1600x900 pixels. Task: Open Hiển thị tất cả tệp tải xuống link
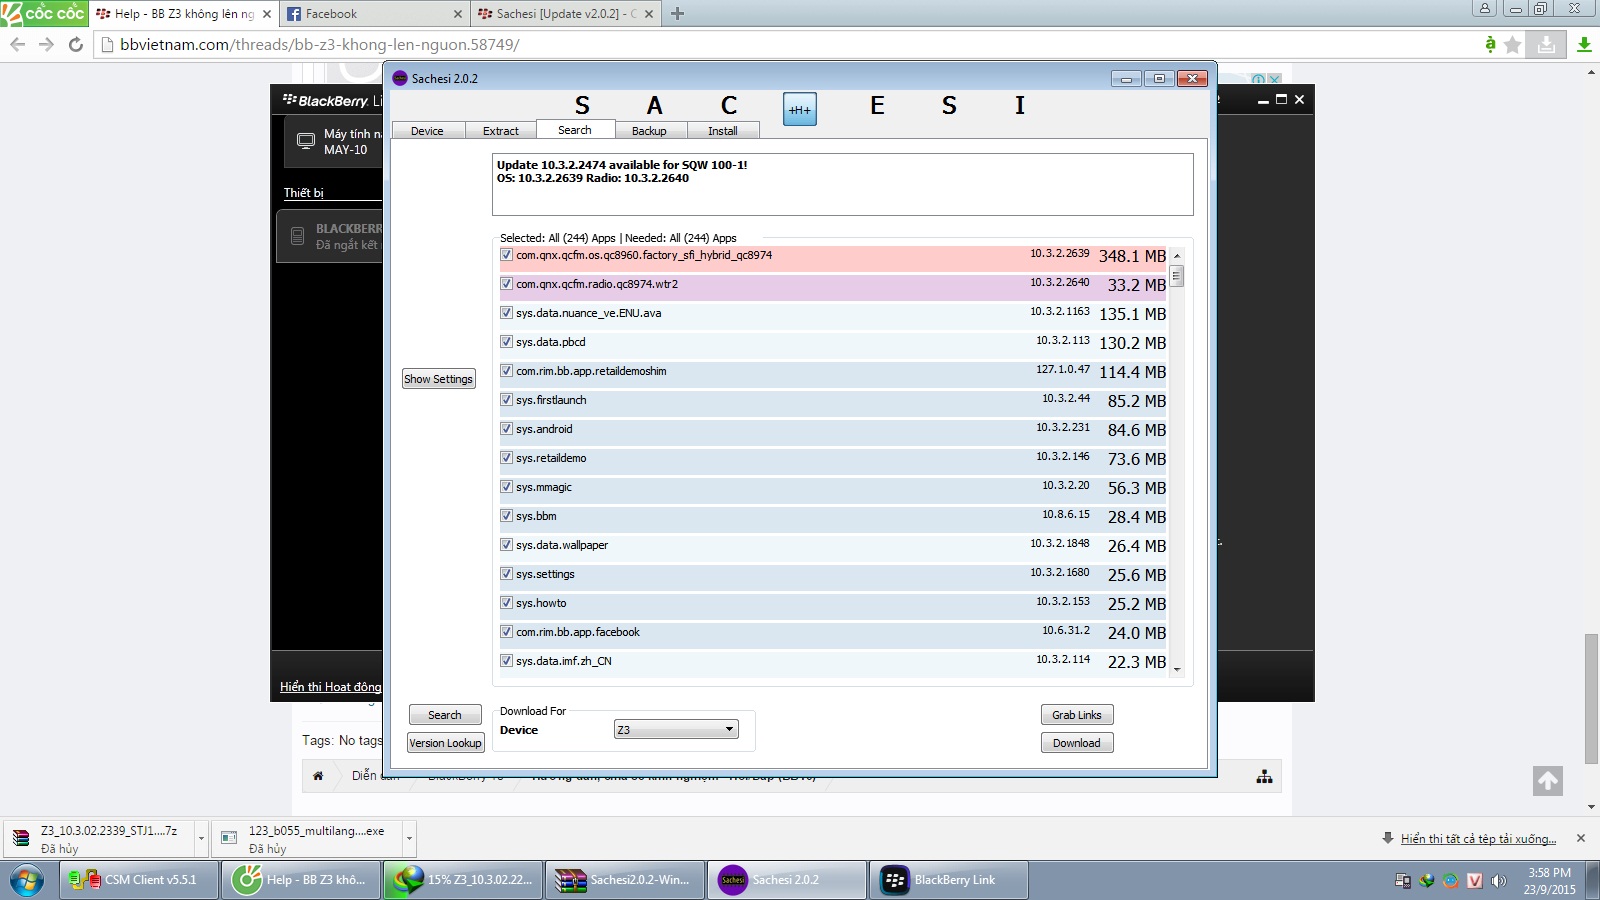tap(1478, 839)
